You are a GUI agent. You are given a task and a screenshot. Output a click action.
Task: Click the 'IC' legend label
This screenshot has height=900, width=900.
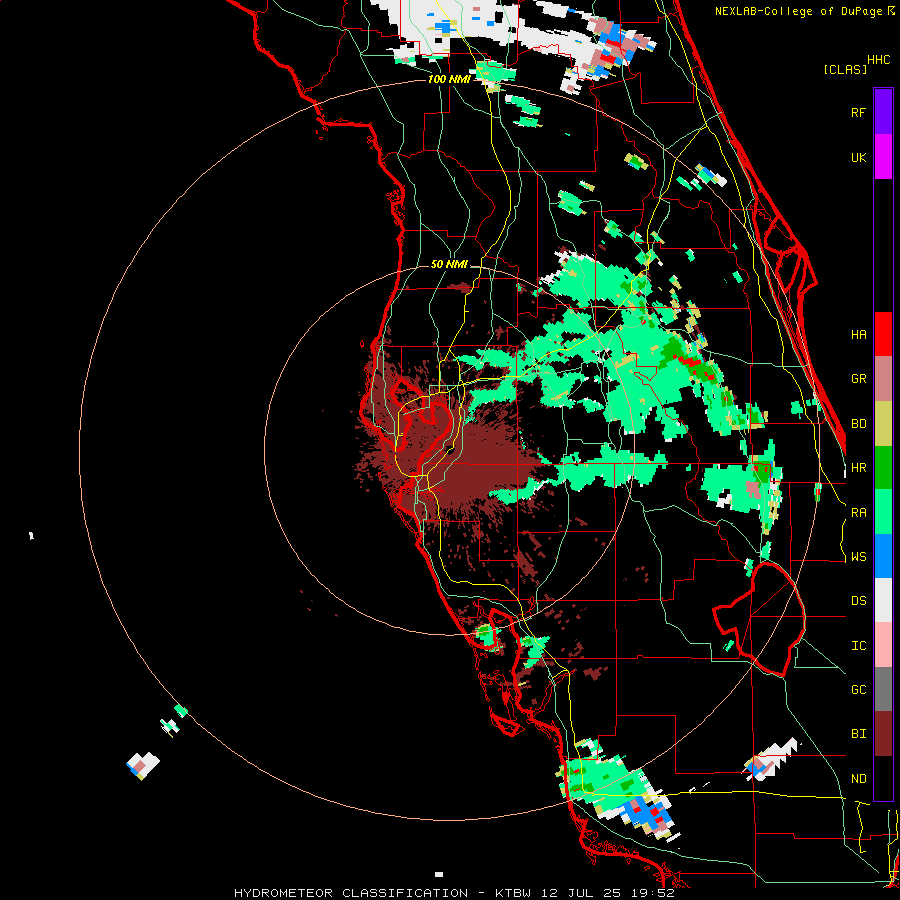pyautogui.click(x=858, y=646)
